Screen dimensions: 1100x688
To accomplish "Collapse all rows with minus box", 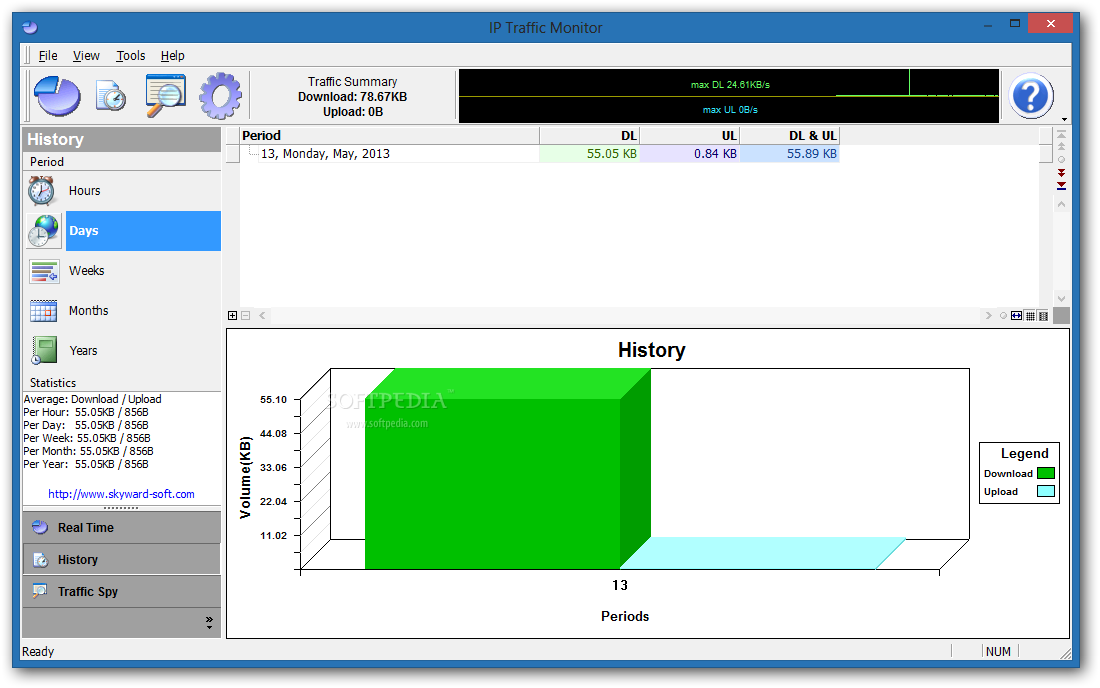I will [246, 316].
